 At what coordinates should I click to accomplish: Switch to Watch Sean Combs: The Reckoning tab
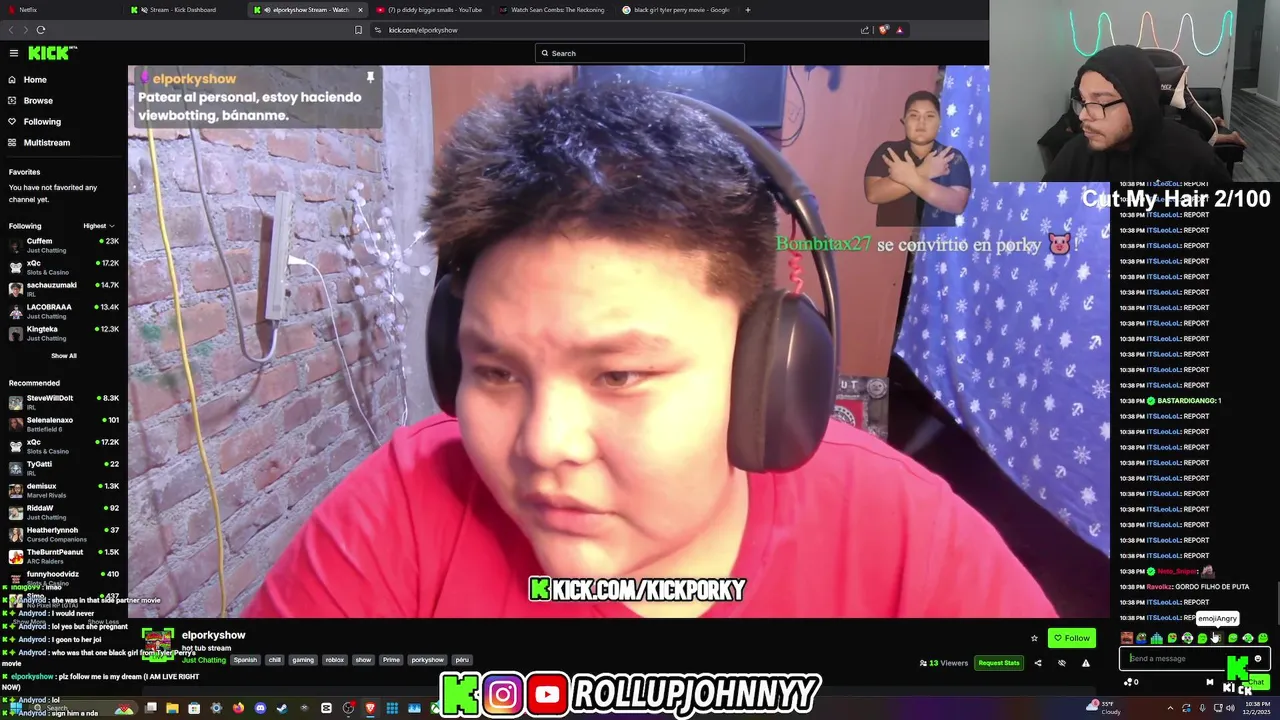[555, 10]
